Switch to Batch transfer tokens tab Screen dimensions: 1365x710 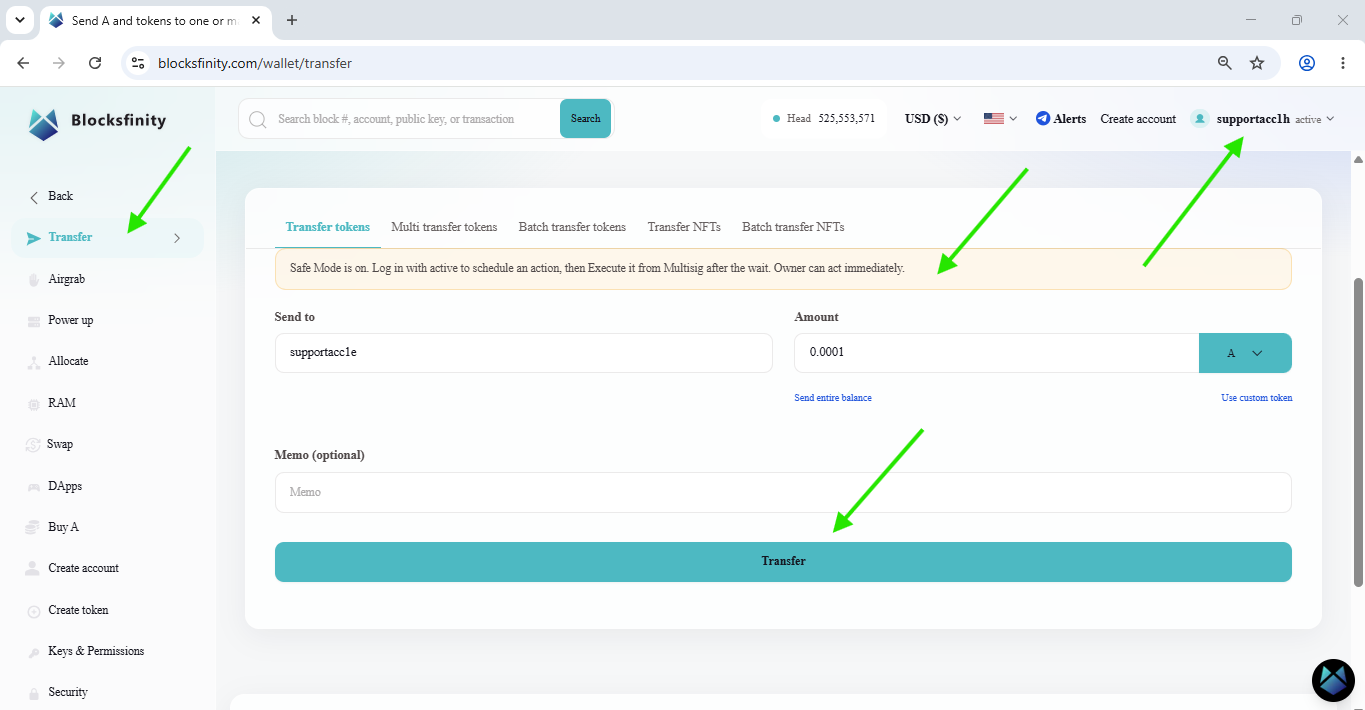coord(572,227)
